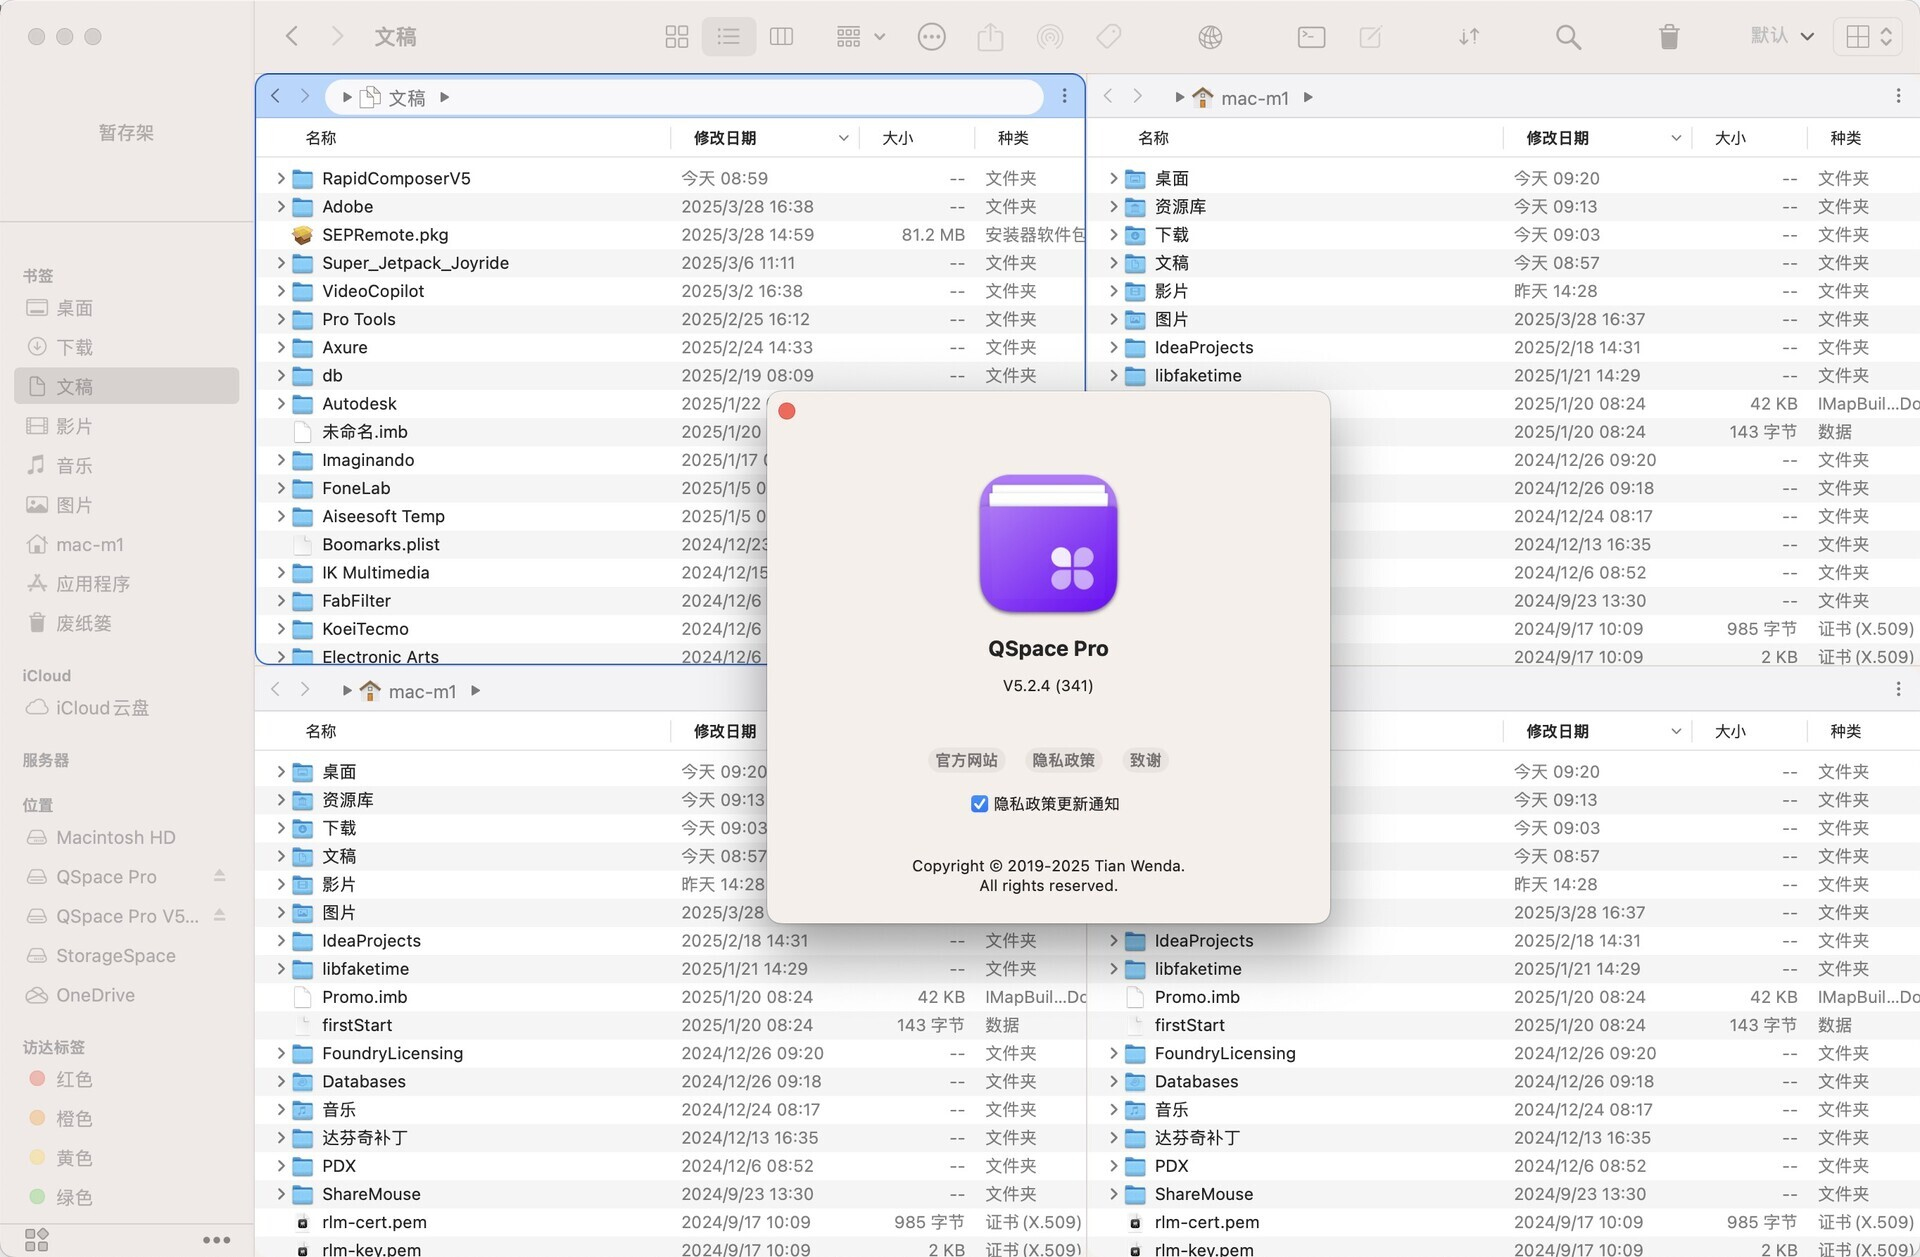The height and width of the screenshot is (1257, 1920).
Task: Click the 隐私政策 button
Action: click(x=1063, y=760)
